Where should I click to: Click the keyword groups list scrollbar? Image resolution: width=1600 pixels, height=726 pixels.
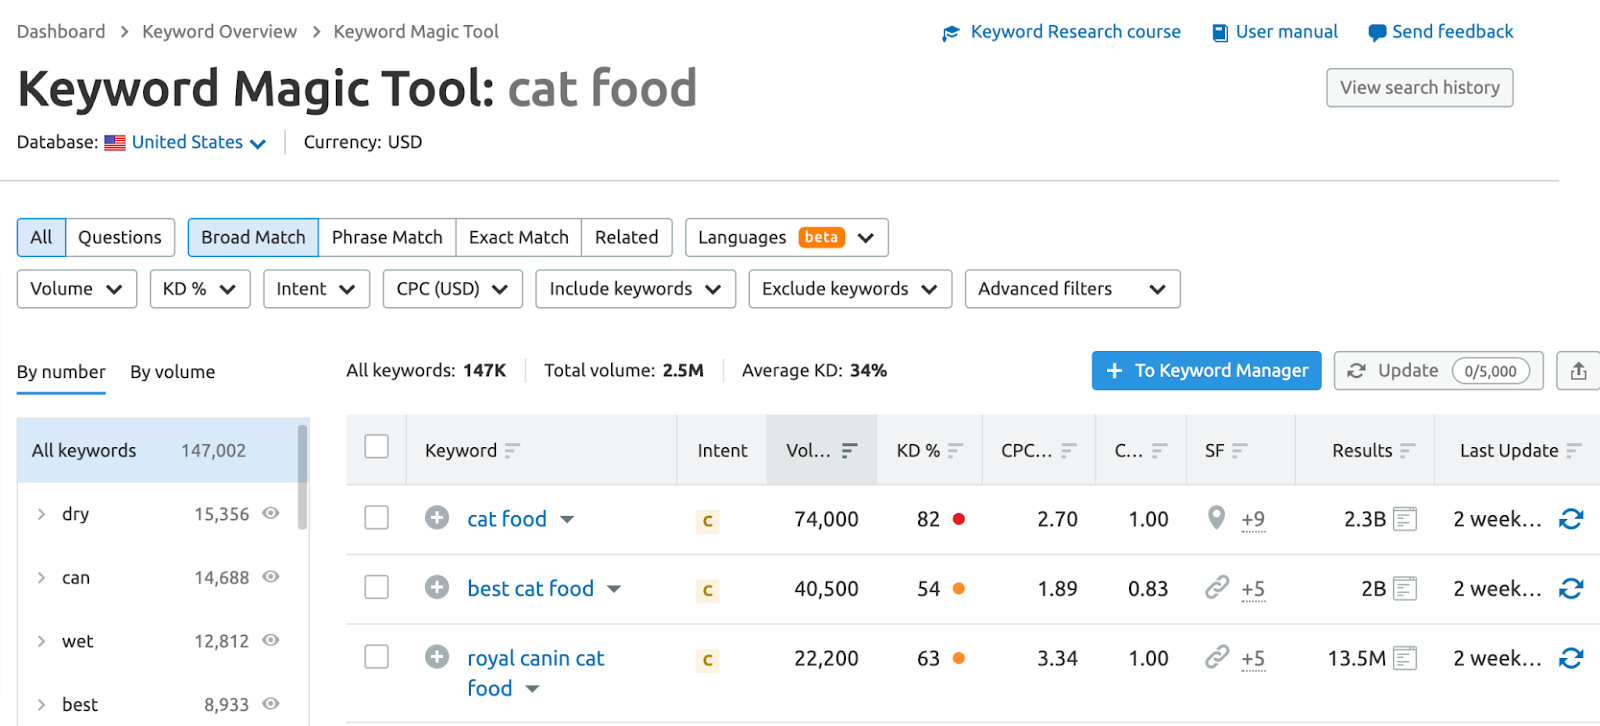tap(302, 477)
